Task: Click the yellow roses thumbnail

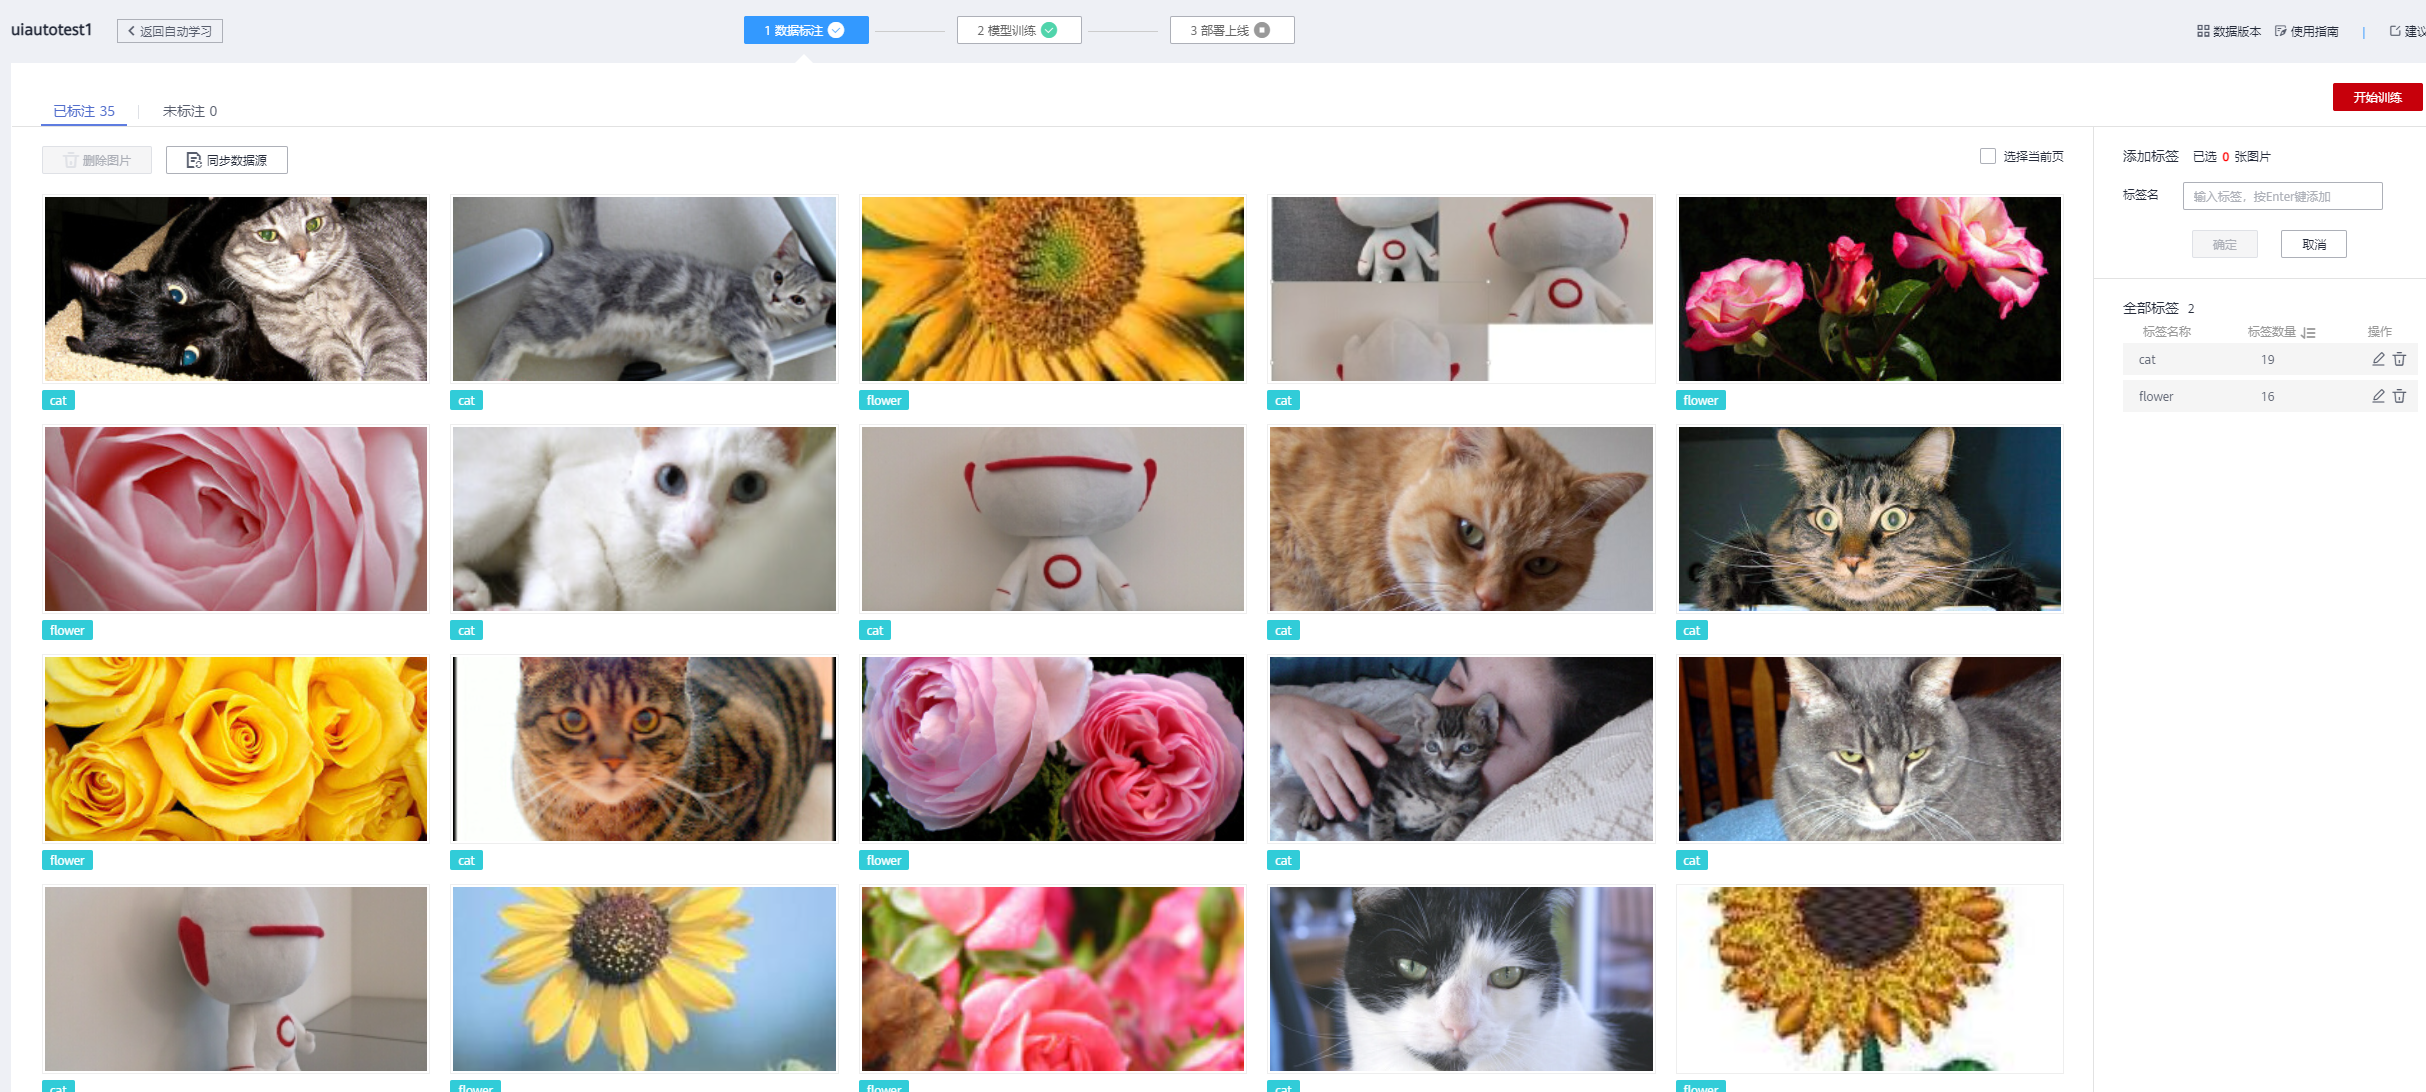Action: [x=236, y=748]
